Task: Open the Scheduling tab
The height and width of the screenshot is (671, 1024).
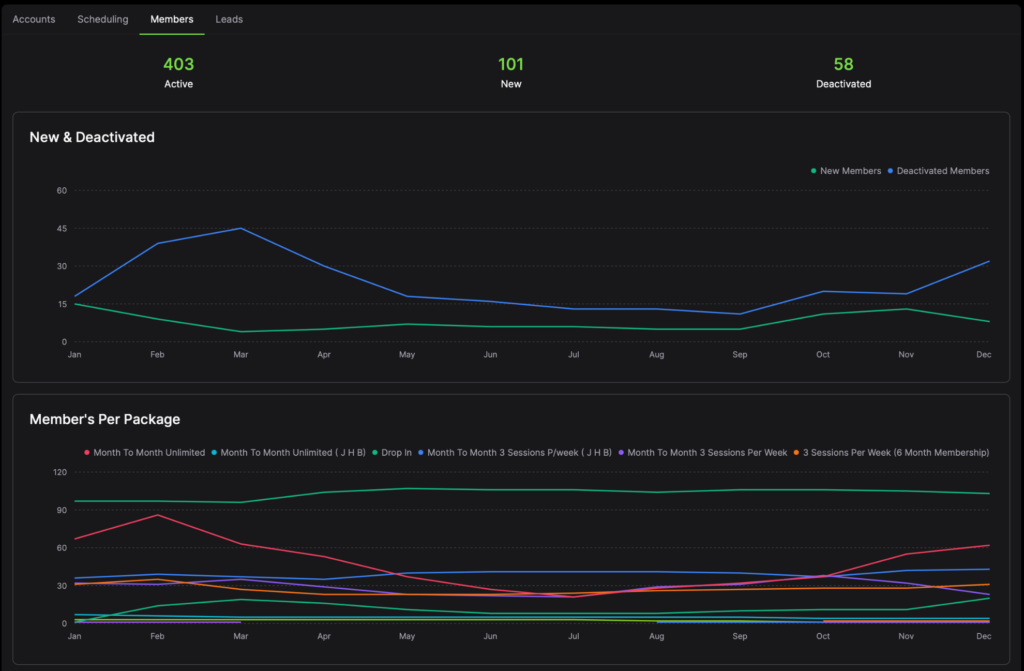Action: click(x=103, y=19)
